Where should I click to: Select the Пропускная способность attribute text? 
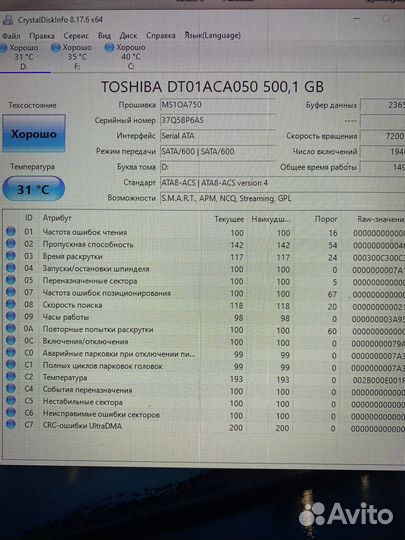click(88, 245)
